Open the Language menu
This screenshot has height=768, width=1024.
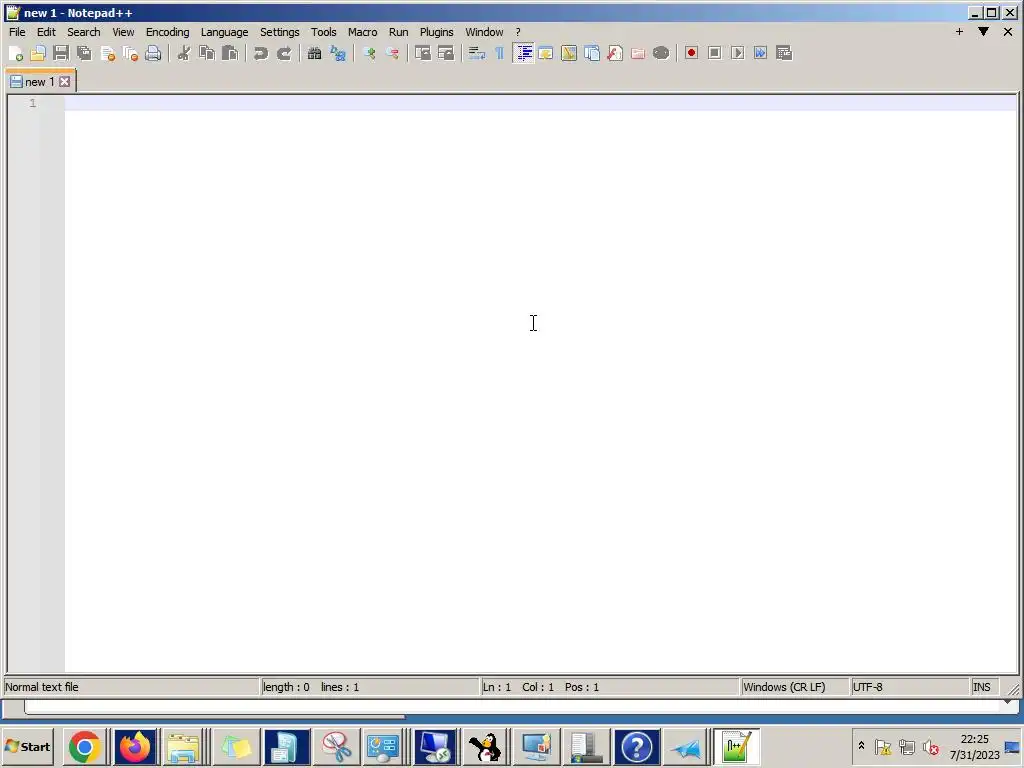click(225, 32)
